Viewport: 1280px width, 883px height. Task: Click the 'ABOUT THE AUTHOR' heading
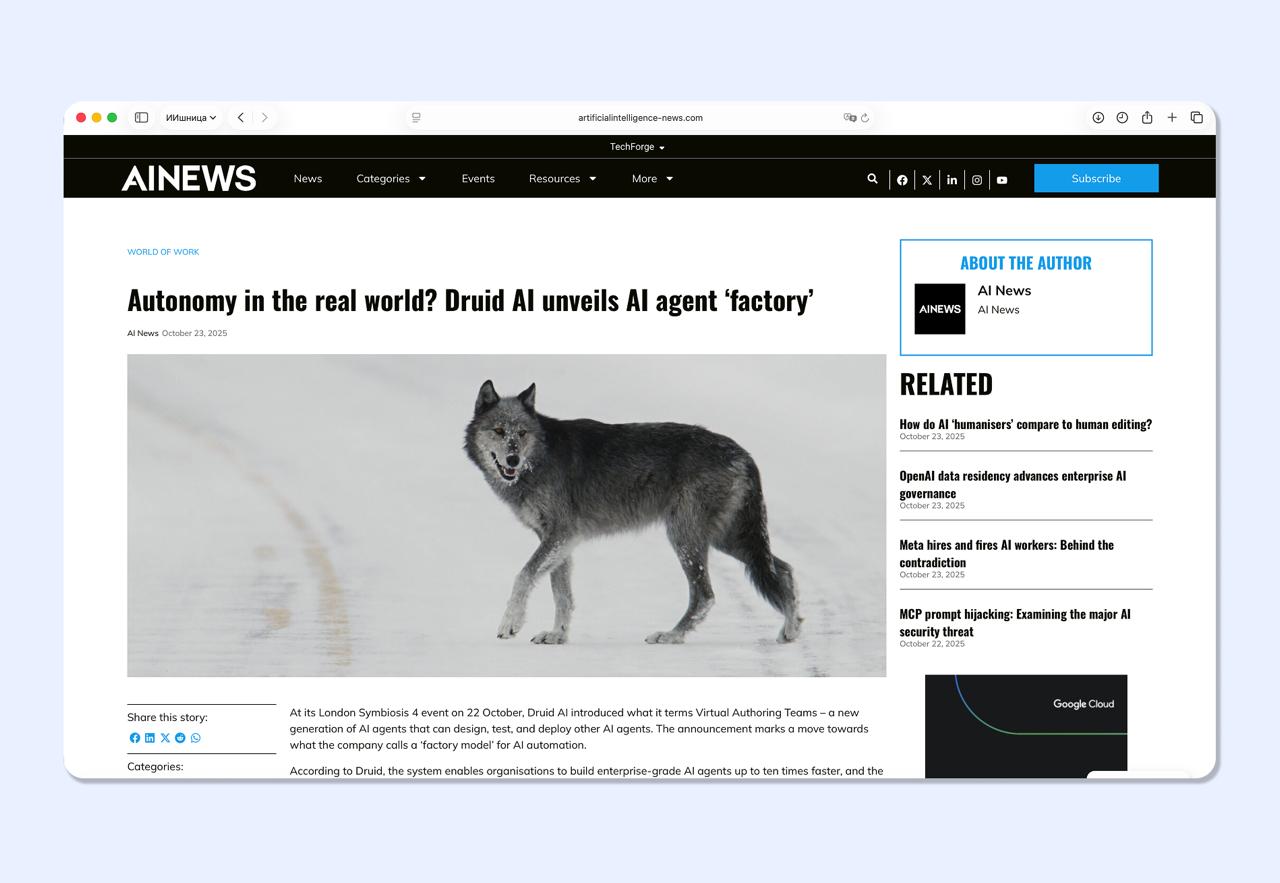click(x=1026, y=263)
